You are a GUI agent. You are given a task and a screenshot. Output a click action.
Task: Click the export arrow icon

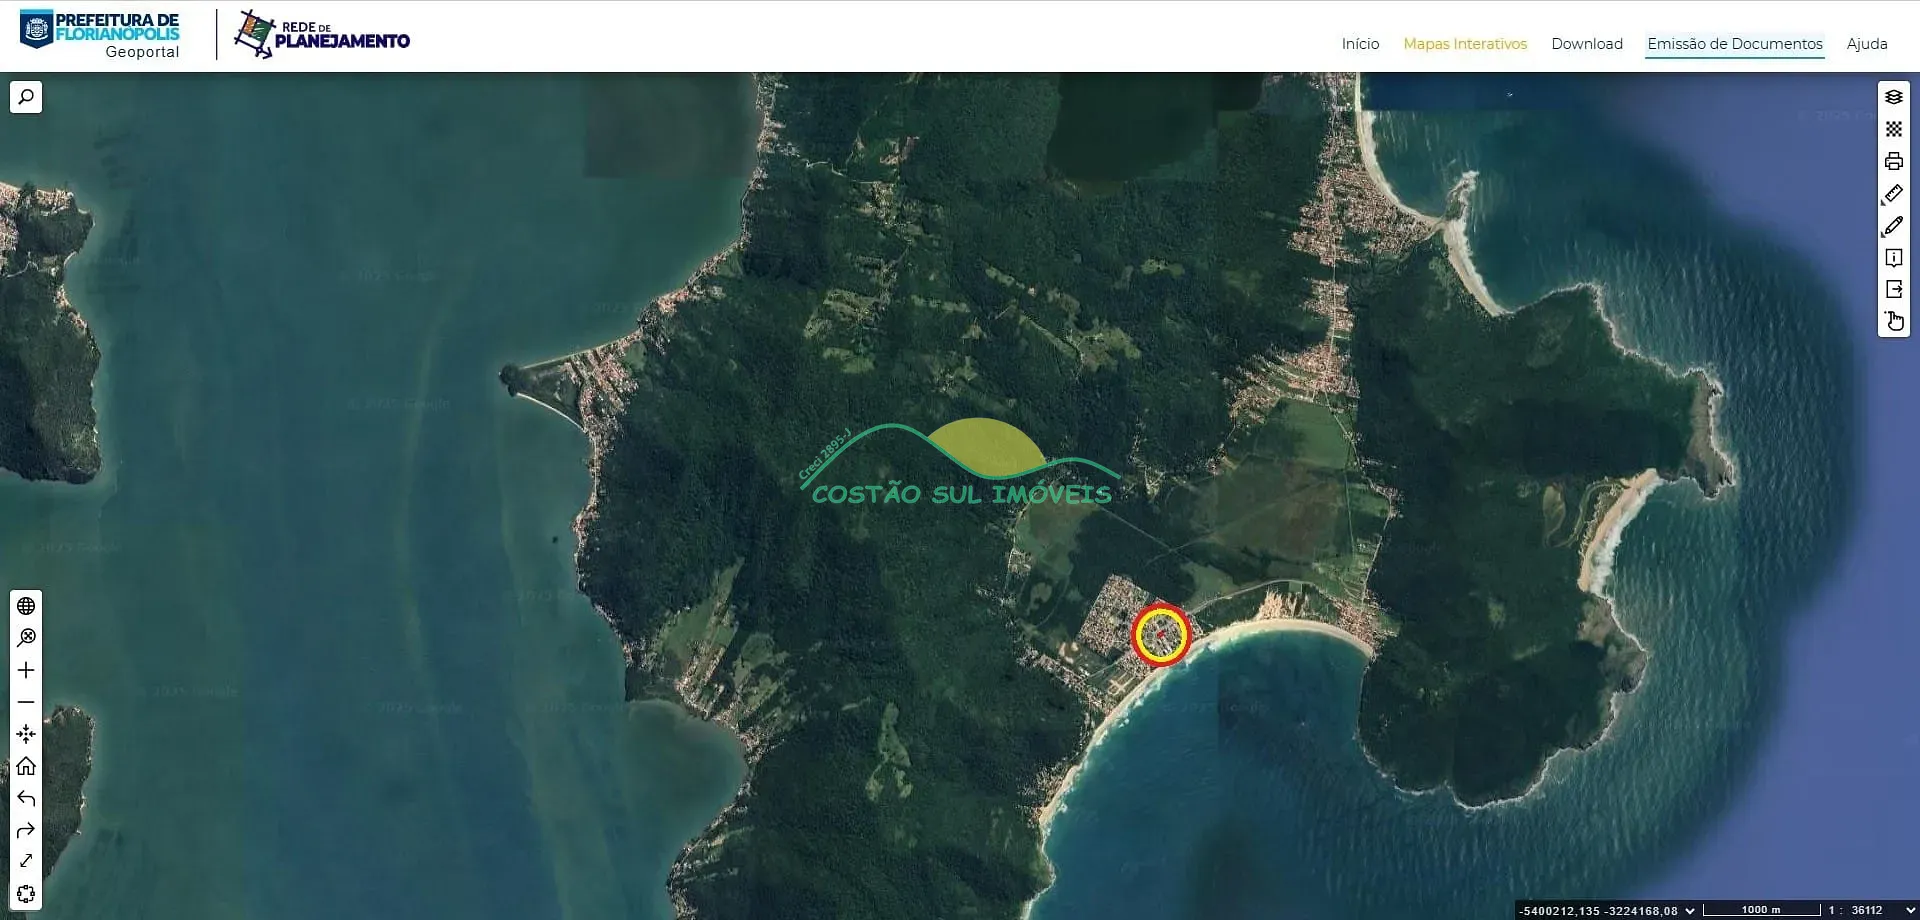[1894, 289]
